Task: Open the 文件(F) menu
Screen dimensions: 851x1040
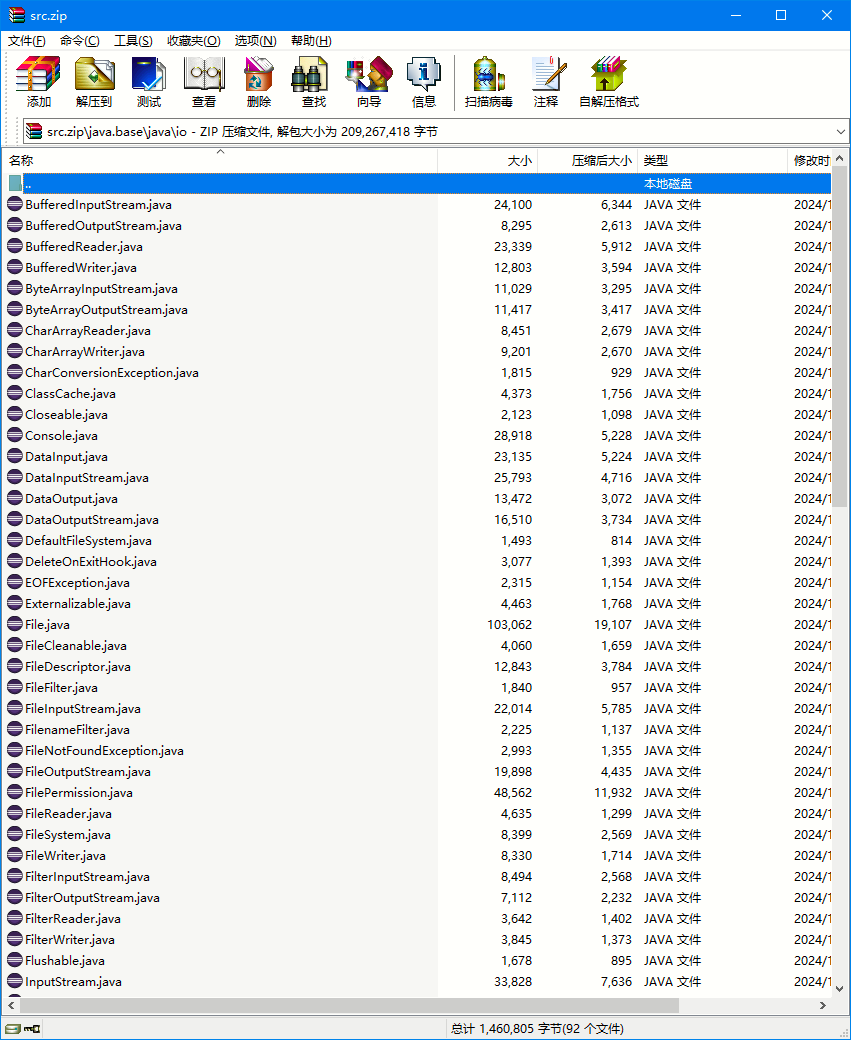Action: tap(27, 41)
